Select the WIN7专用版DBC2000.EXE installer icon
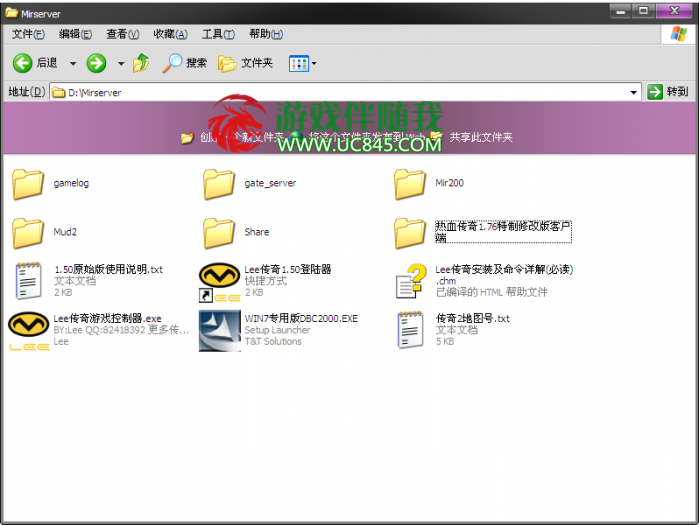 point(220,331)
